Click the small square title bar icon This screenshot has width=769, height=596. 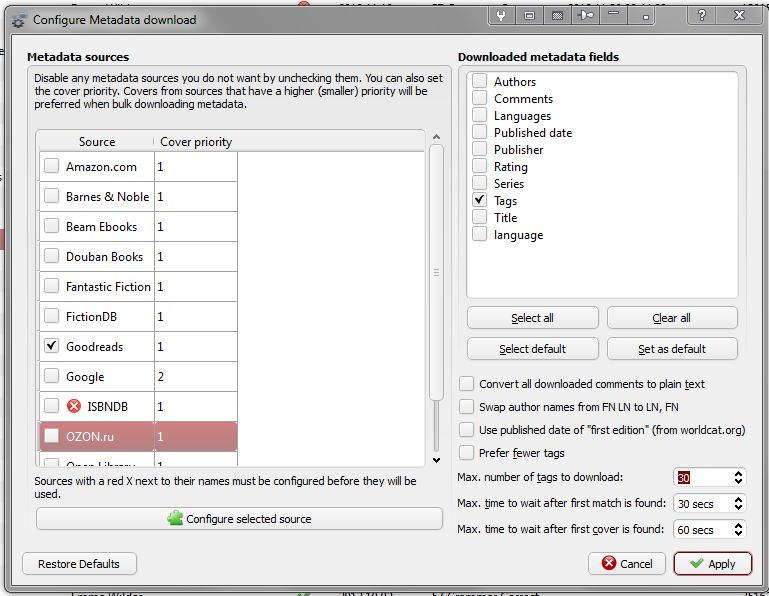(x=645, y=16)
